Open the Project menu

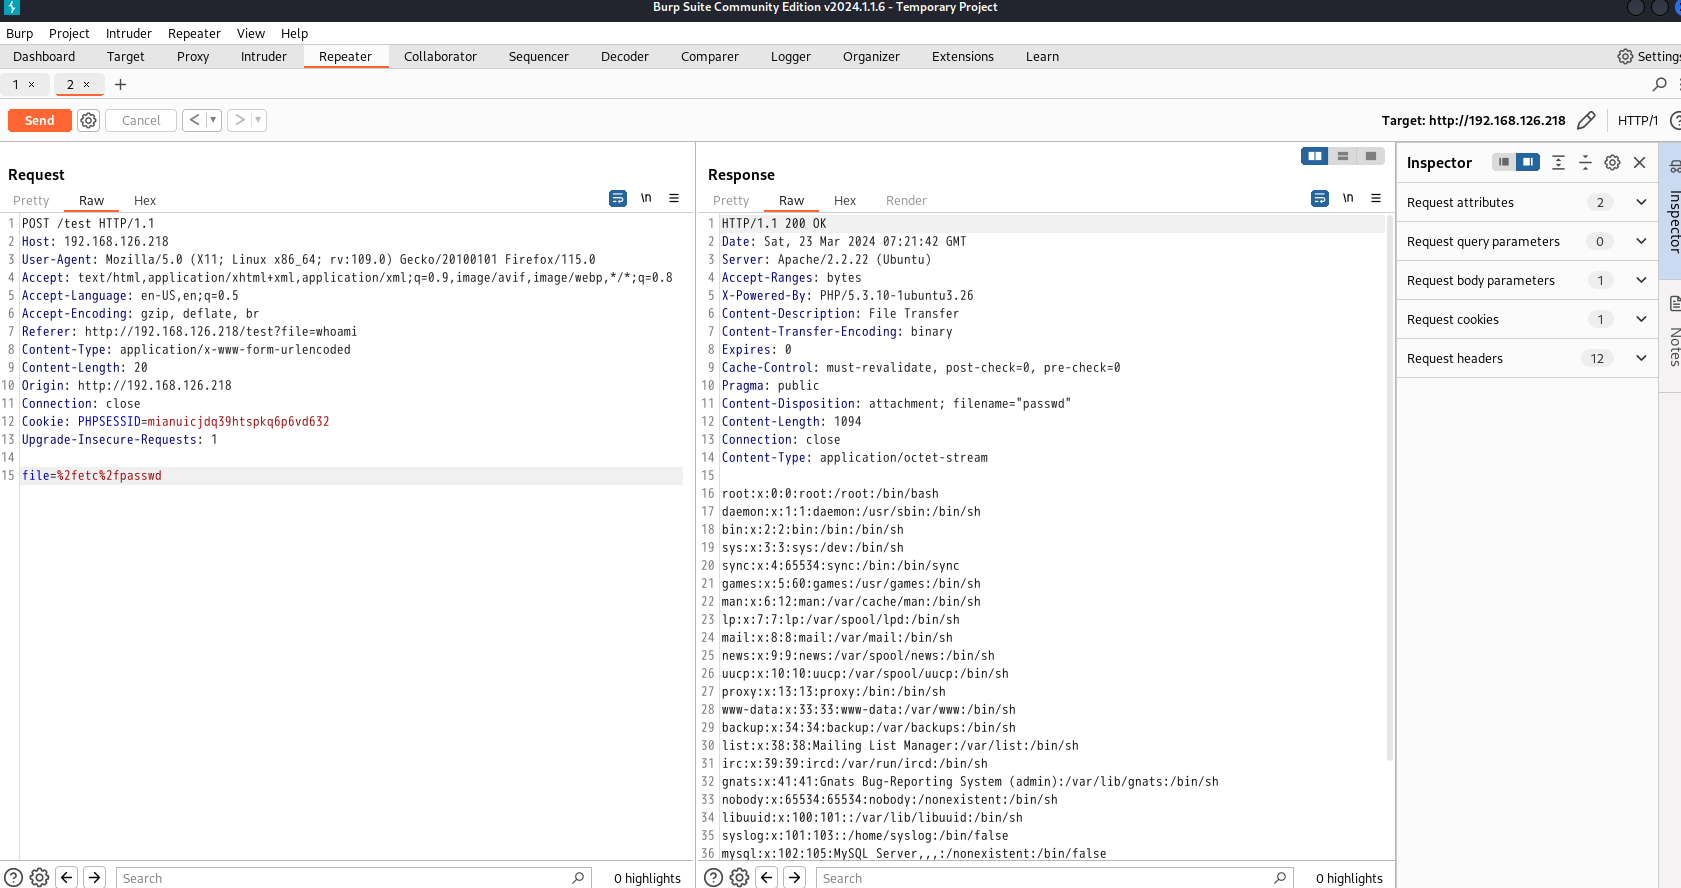(69, 33)
